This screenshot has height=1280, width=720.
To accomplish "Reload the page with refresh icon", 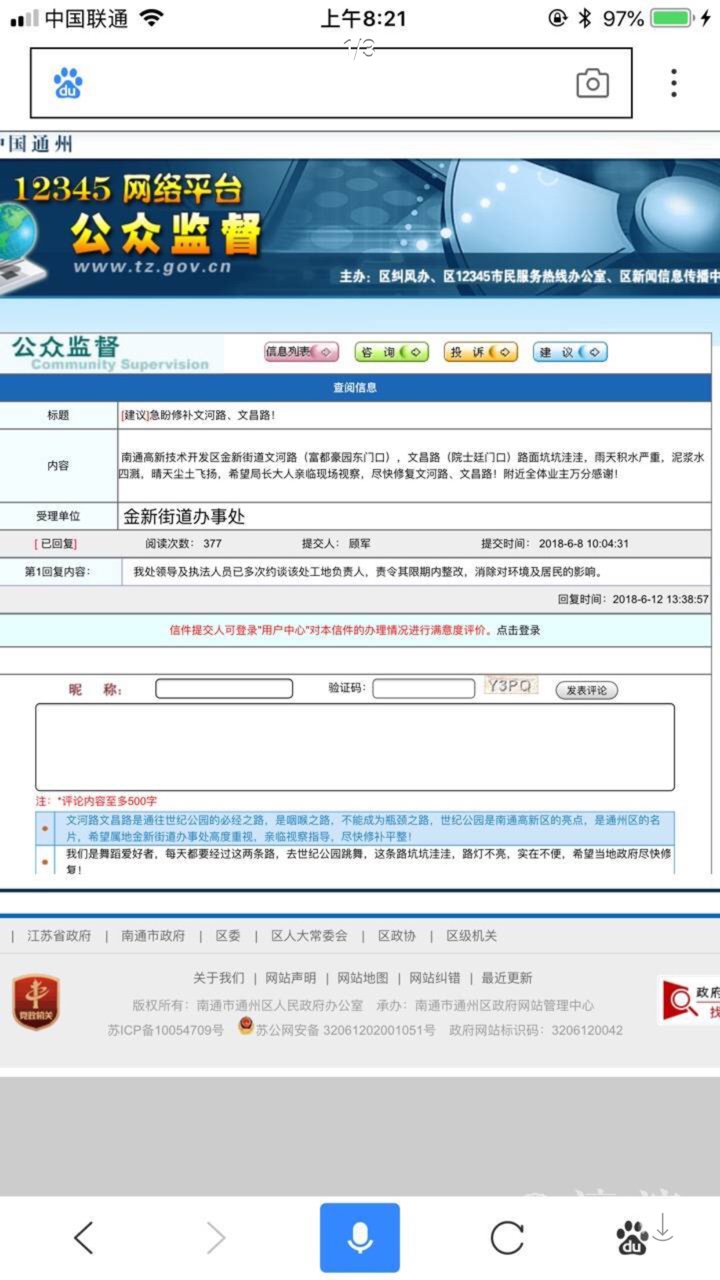I will pos(507,1238).
